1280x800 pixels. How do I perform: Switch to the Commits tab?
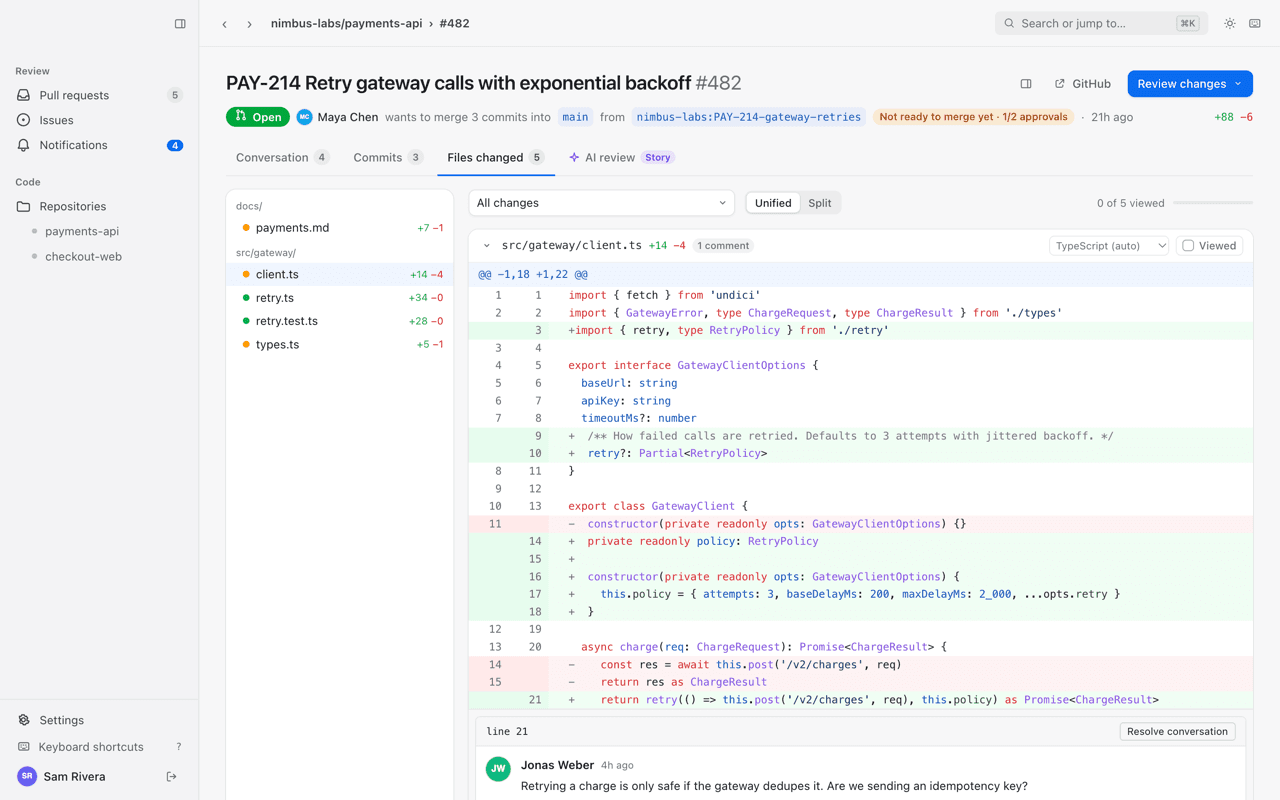(388, 158)
